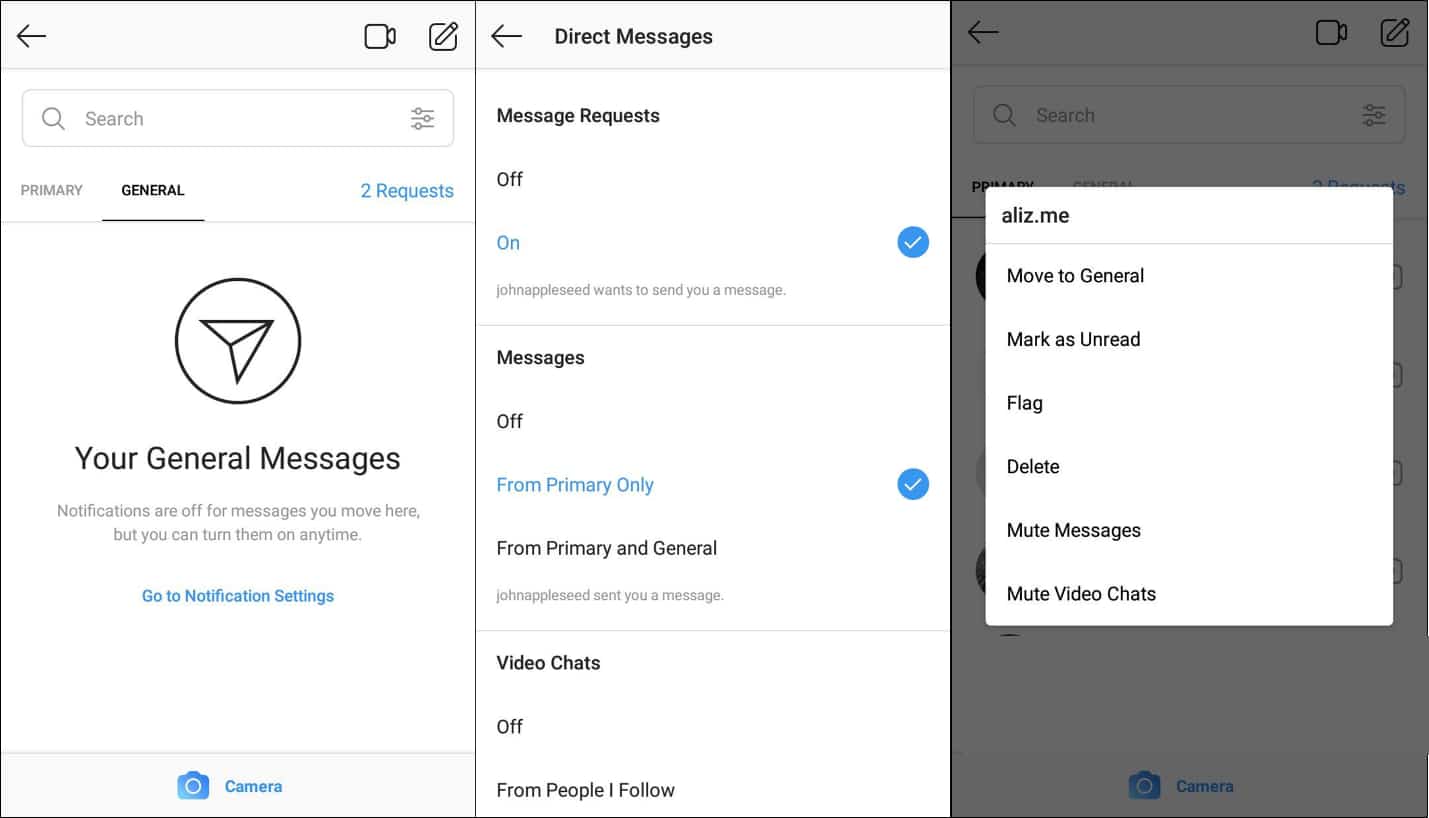Viewport: 1429px width, 818px height.
Task: Tap 'johnappleseed sent you a message.'
Action: pos(610,596)
